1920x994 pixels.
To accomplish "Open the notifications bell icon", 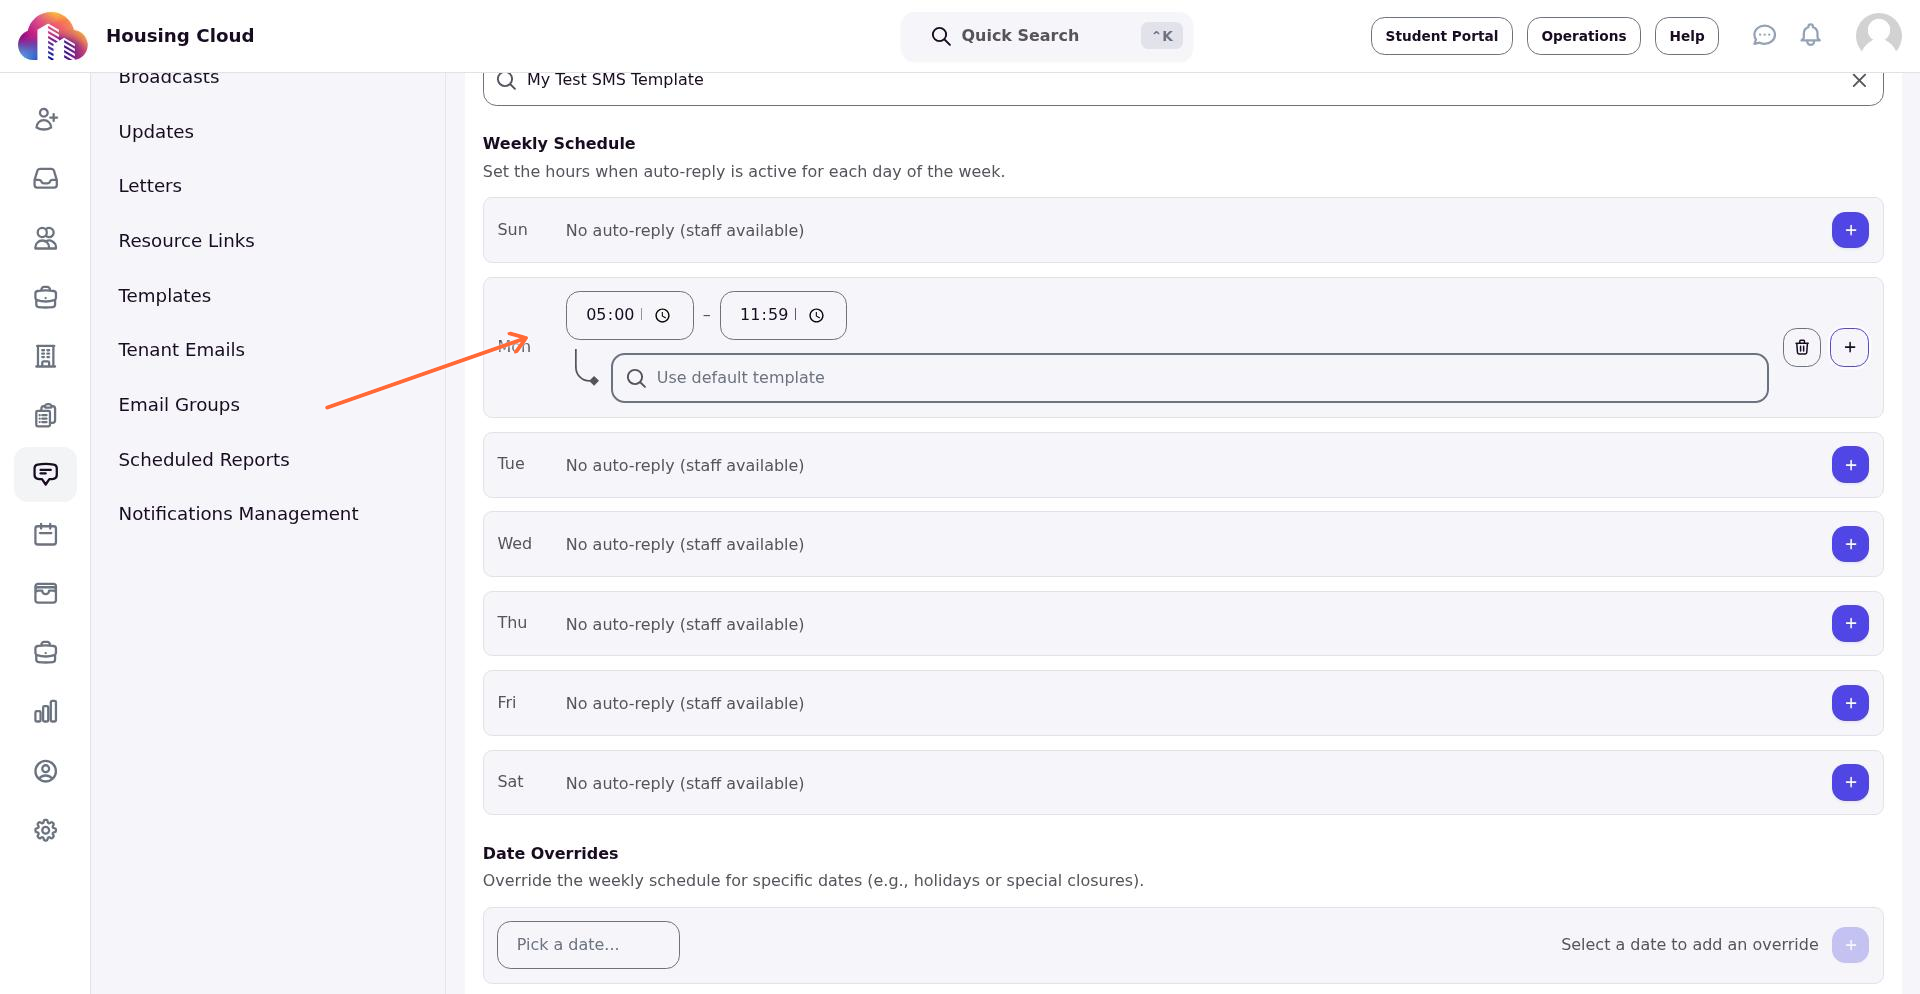I will 1811,36.
